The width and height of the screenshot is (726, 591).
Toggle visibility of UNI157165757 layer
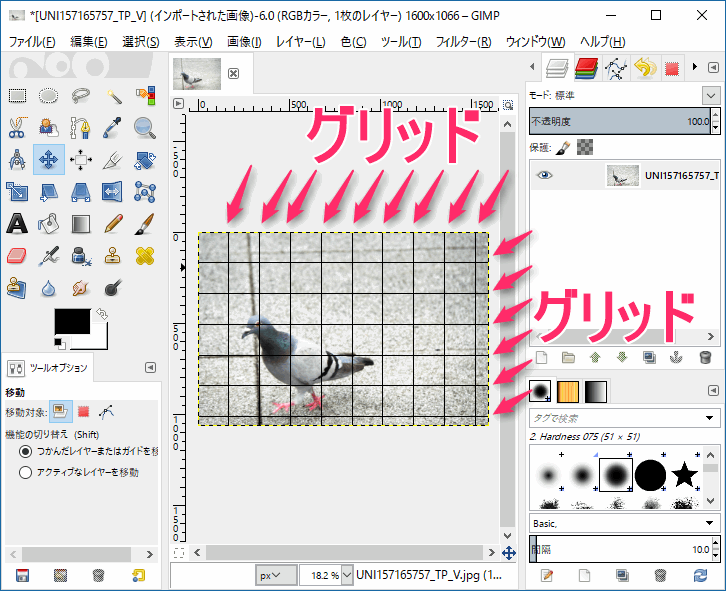click(544, 175)
